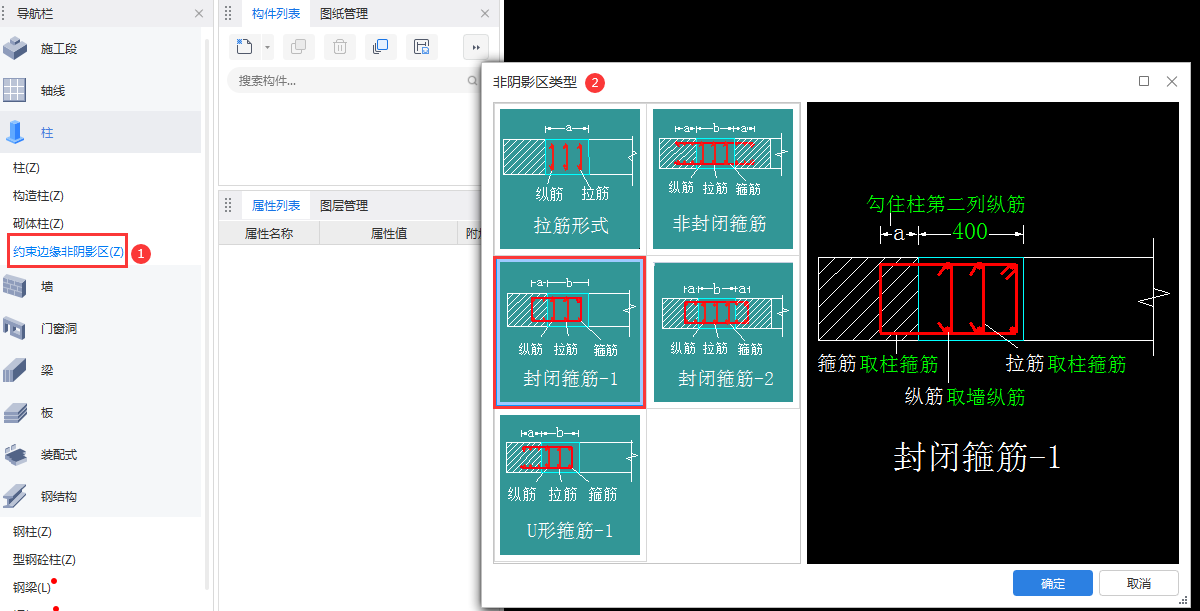This screenshot has height=611, width=1200.
Task: Switch to the 属性列表 tab
Action: coord(276,205)
